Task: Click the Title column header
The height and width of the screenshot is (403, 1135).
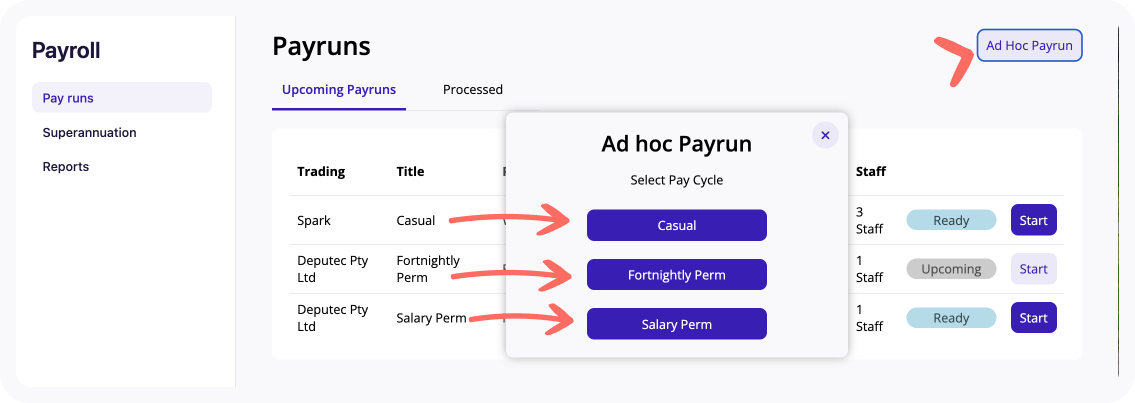Action: (x=410, y=171)
